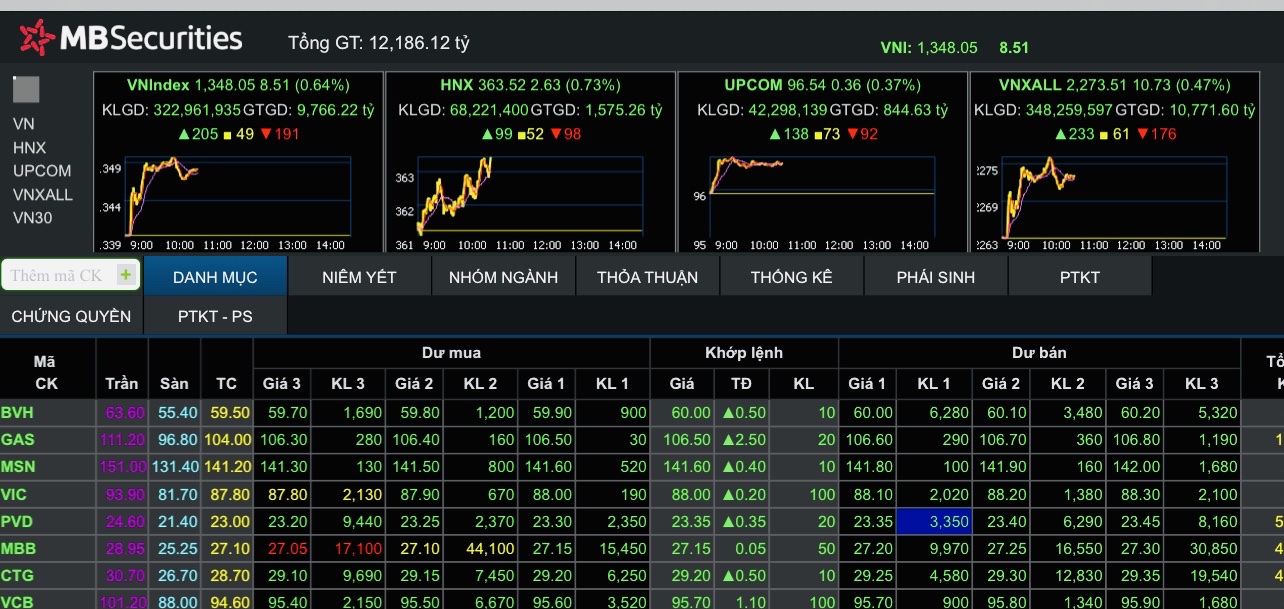Click the MBSecurities logo

pos(131,39)
